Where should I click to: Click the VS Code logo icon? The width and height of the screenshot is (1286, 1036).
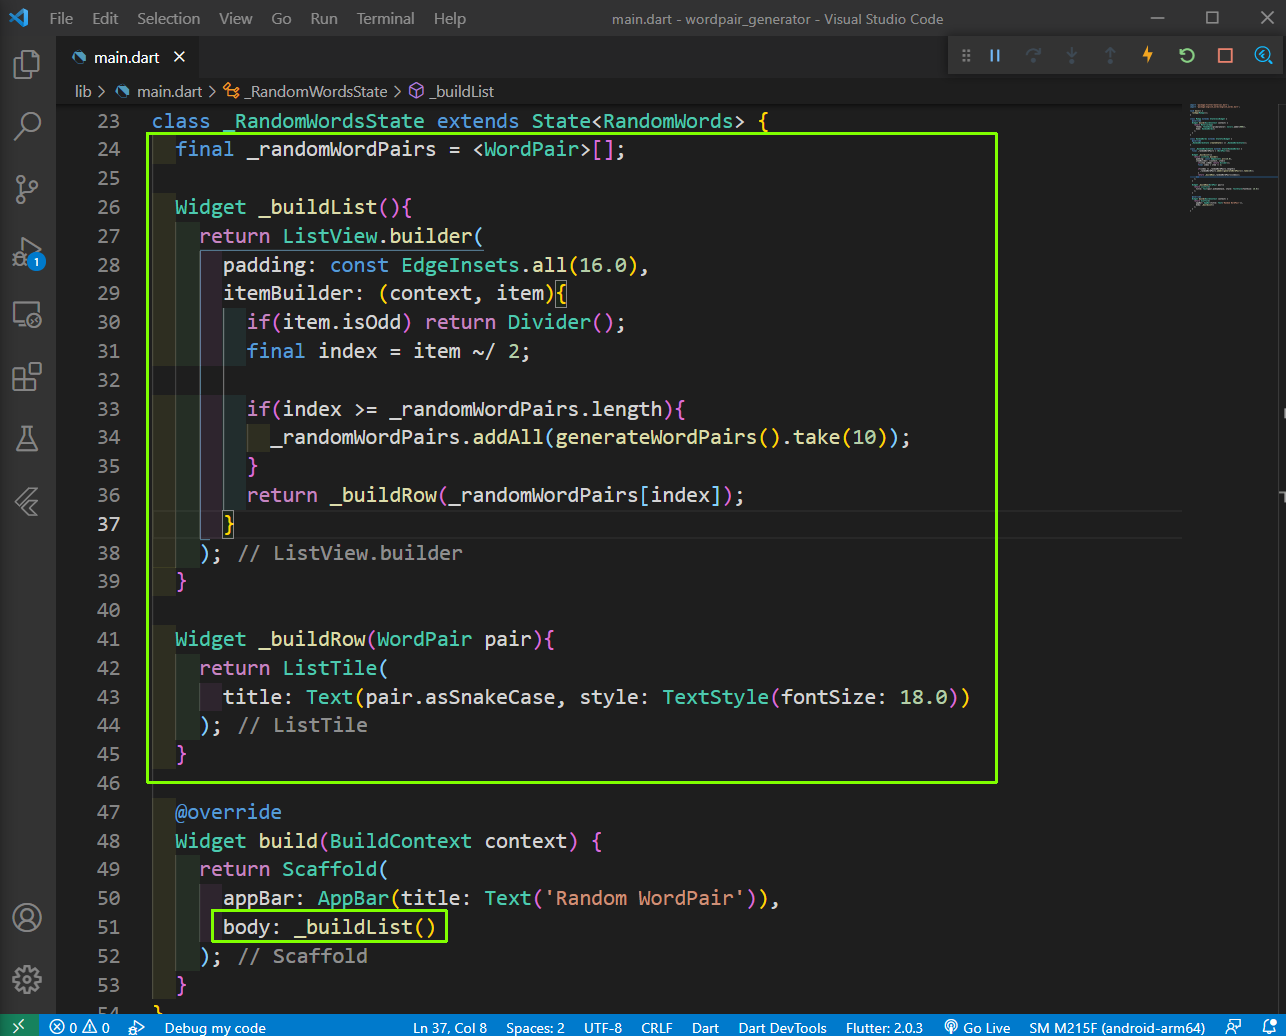pos(18,18)
